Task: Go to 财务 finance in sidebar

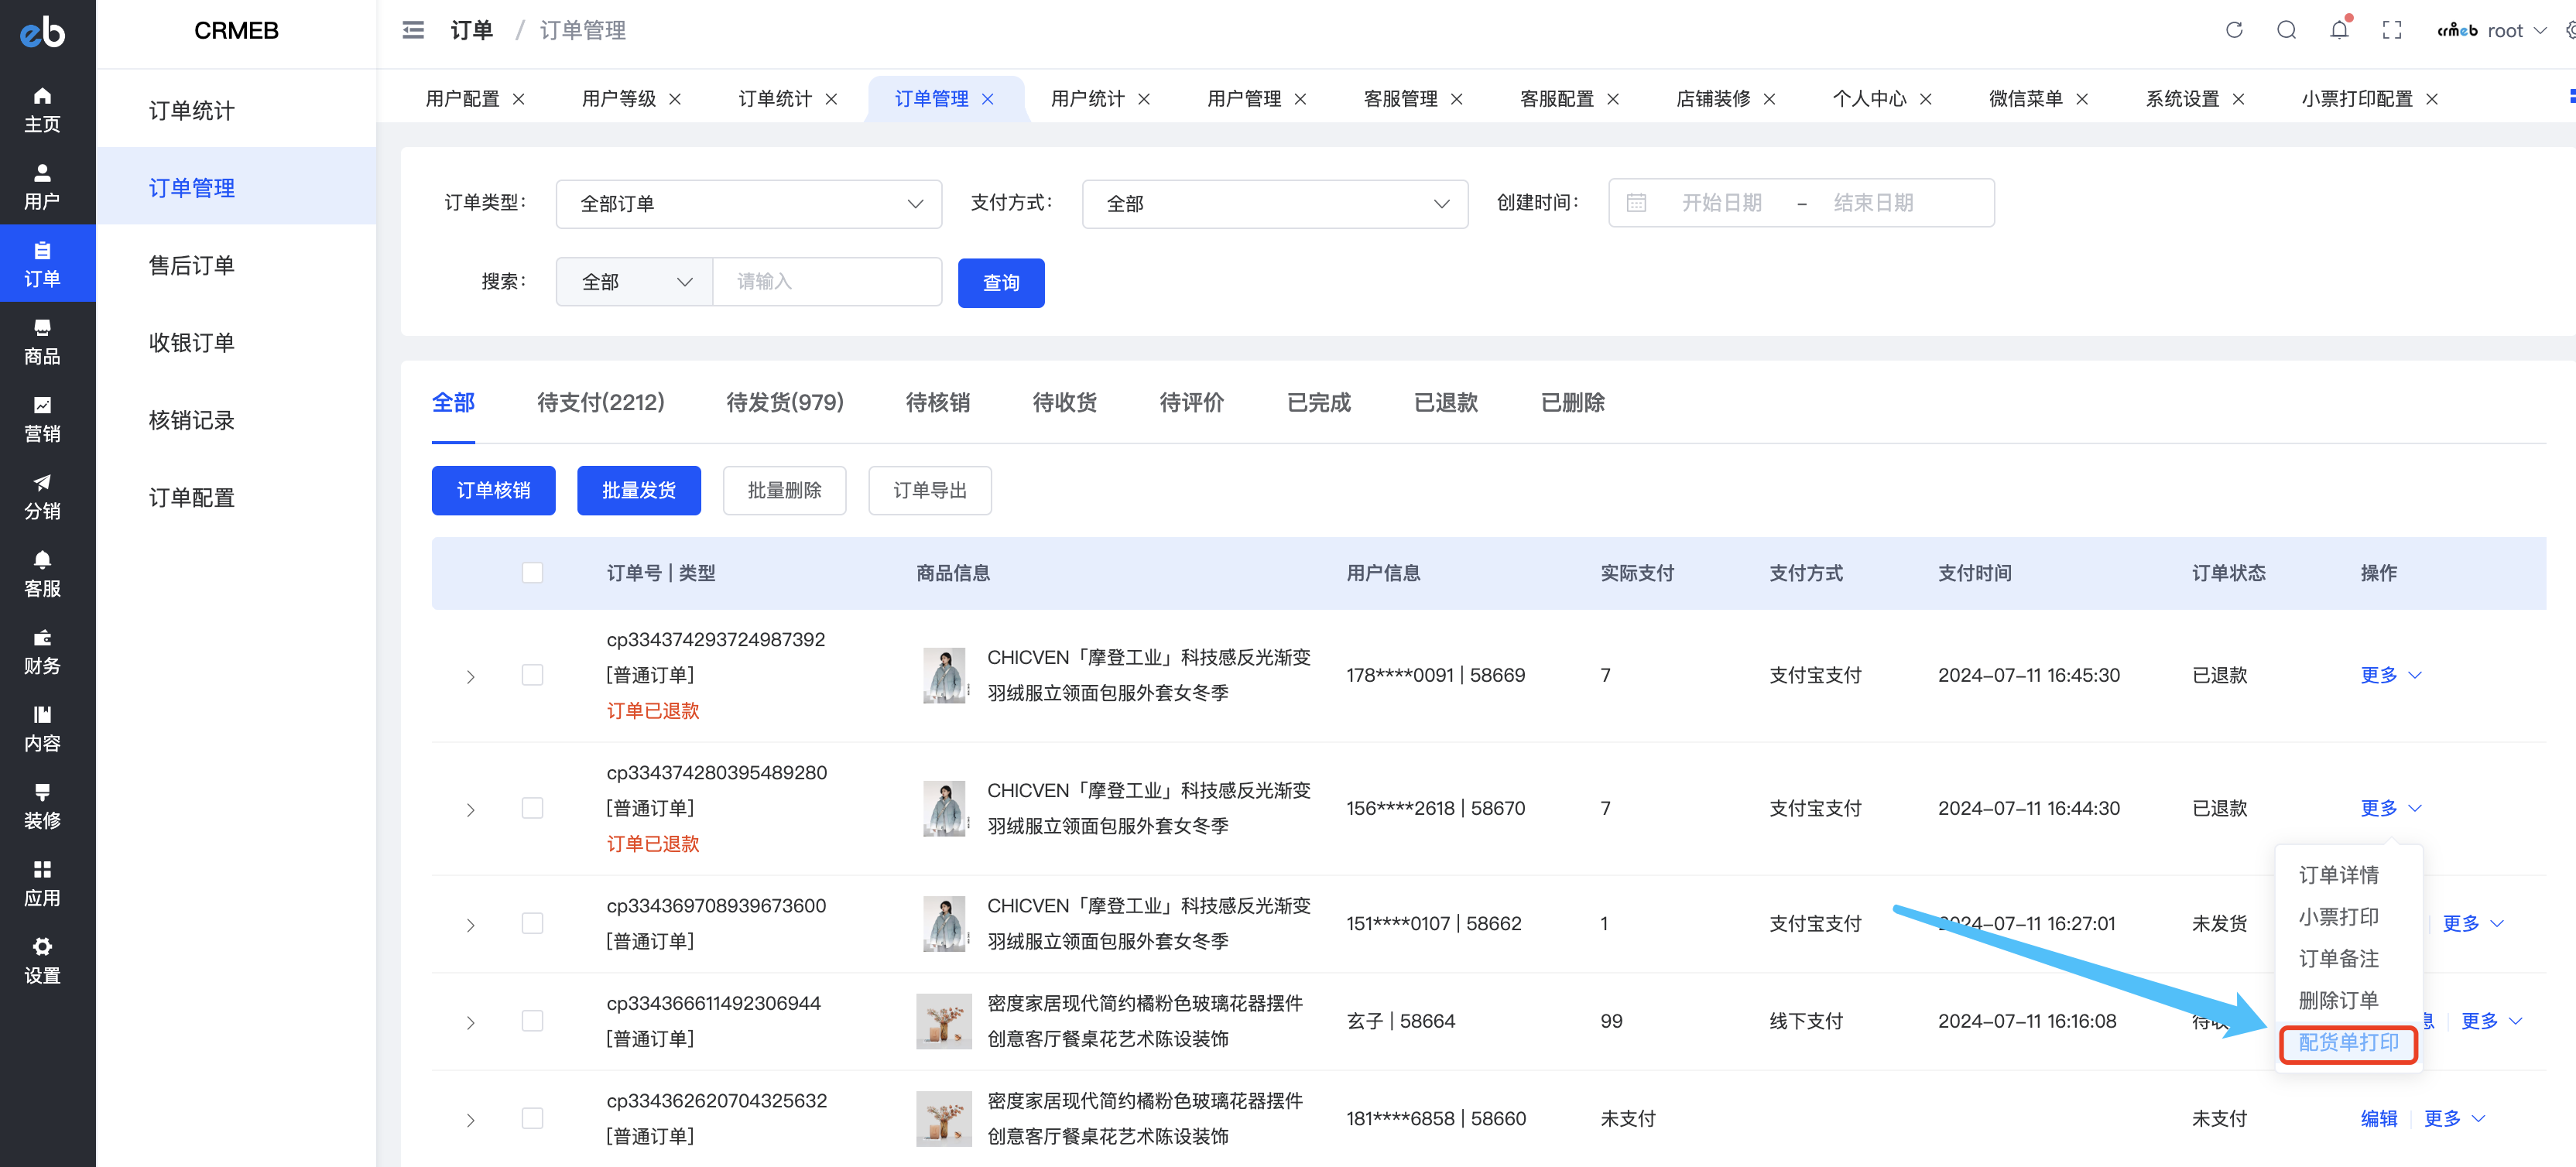Action: coord(42,651)
